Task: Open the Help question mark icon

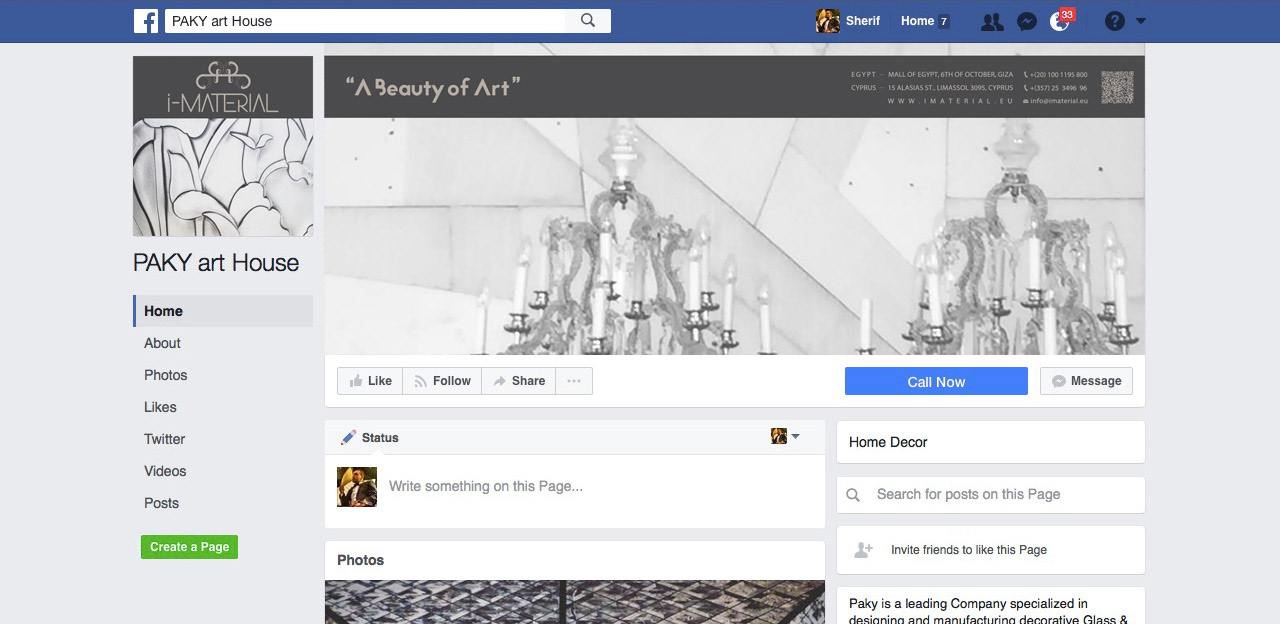Action: (1115, 21)
